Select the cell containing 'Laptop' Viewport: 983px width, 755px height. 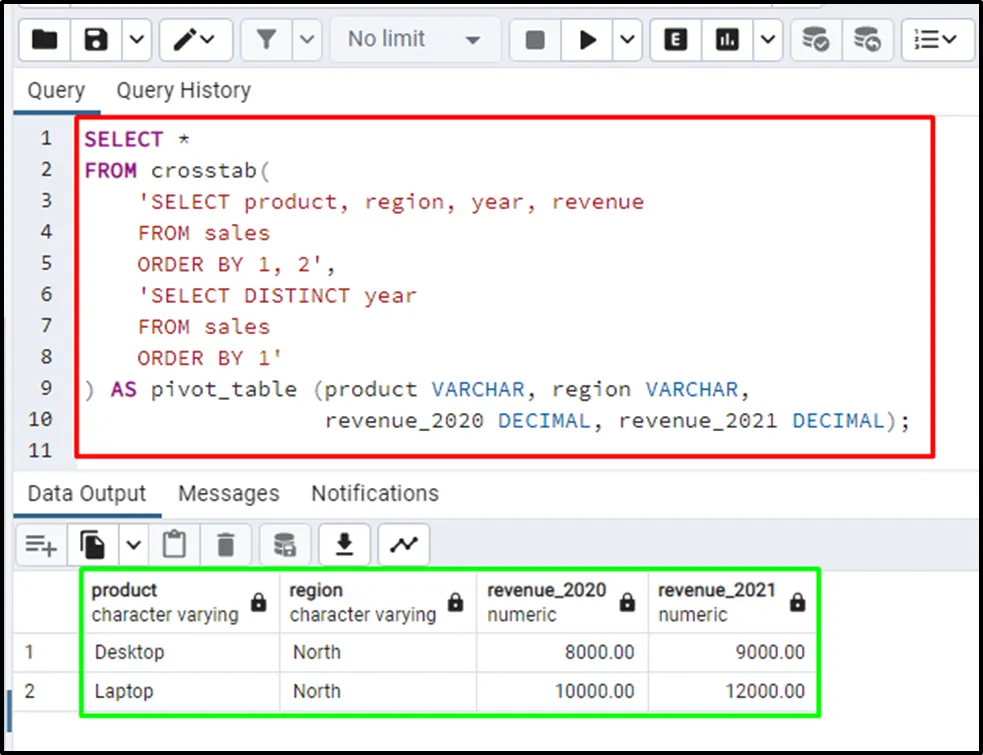124,691
